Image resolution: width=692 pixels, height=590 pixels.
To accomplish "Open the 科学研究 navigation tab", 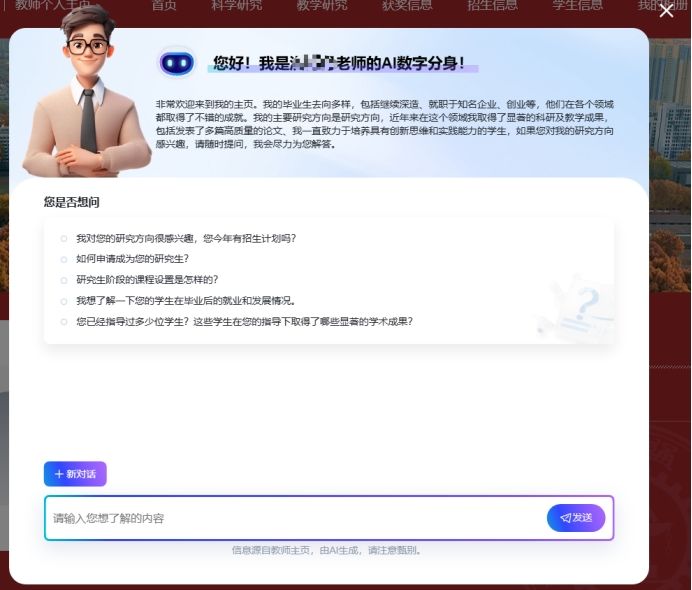I will [x=236, y=5].
